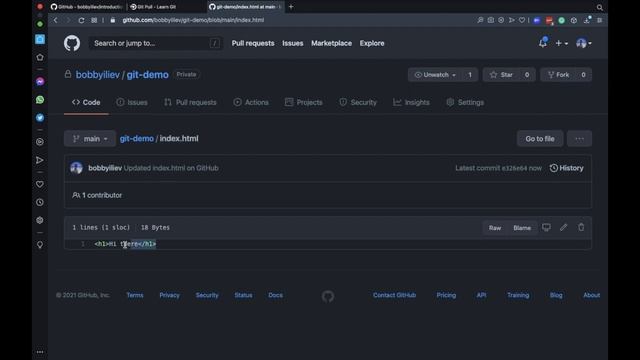Open new browser tab with plus

pos(291,7)
